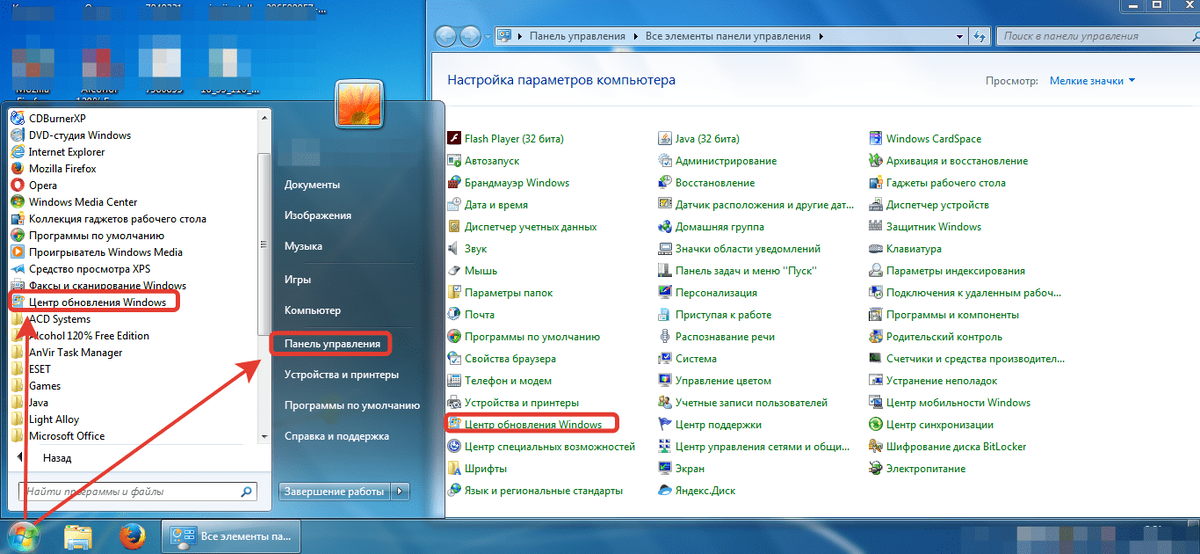Click the user account picture in Start menu

(x=359, y=102)
